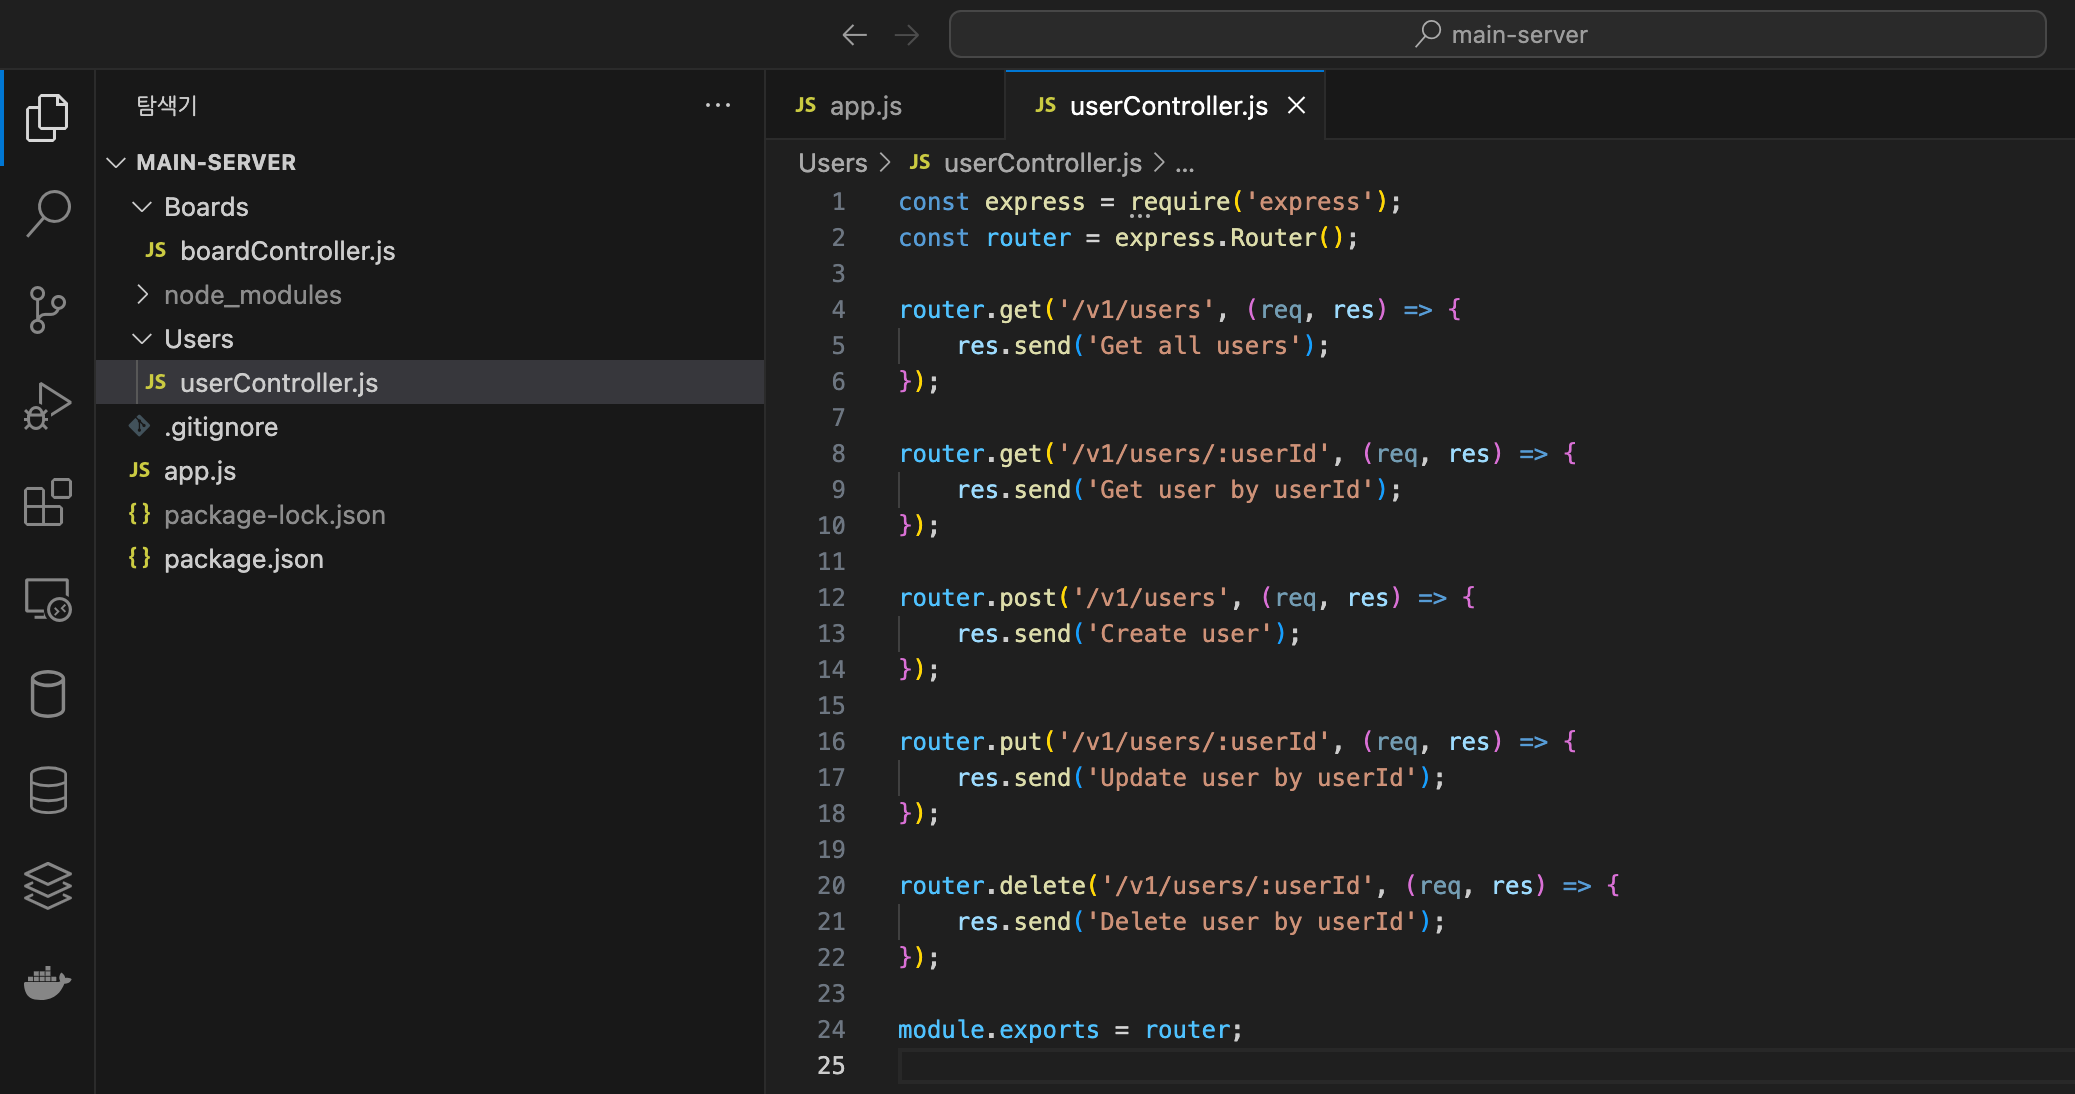
Task: Click the main-server command center search box
Action: click(x=1497, y=35)
